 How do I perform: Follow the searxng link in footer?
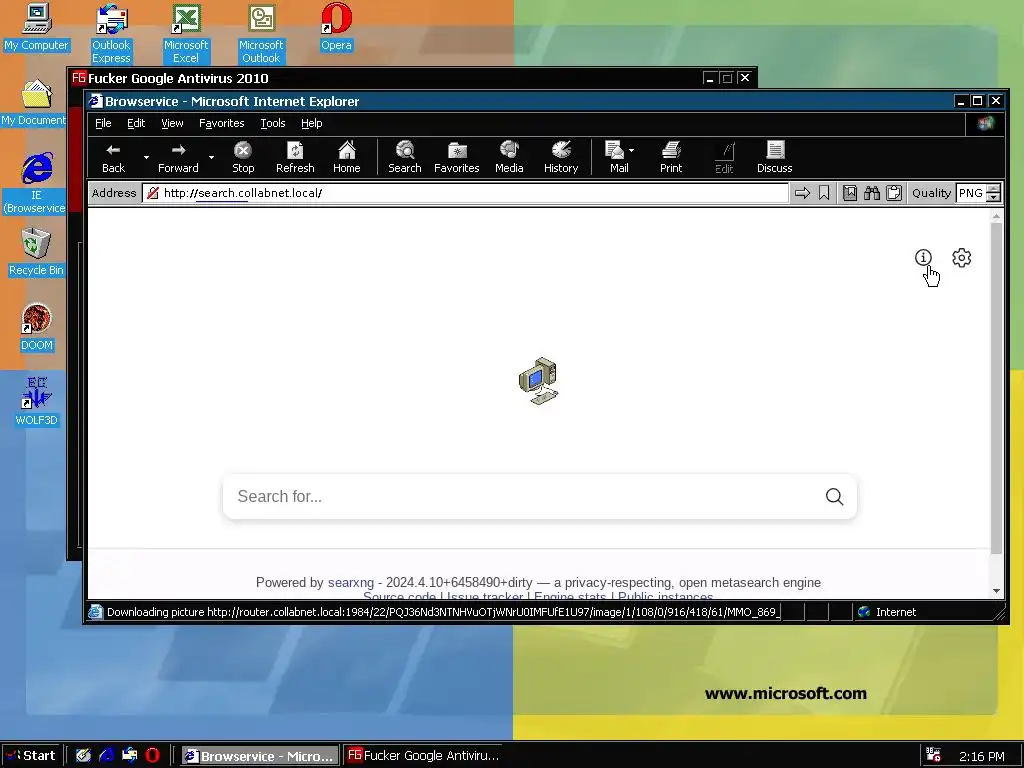[351, 583]
